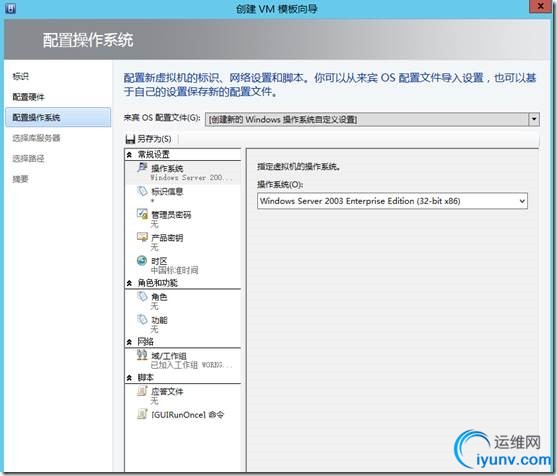The height and width of the screenshot is (476, 557).
Task: Go to the 摘要 wizard step
Action: pos(20,179)
